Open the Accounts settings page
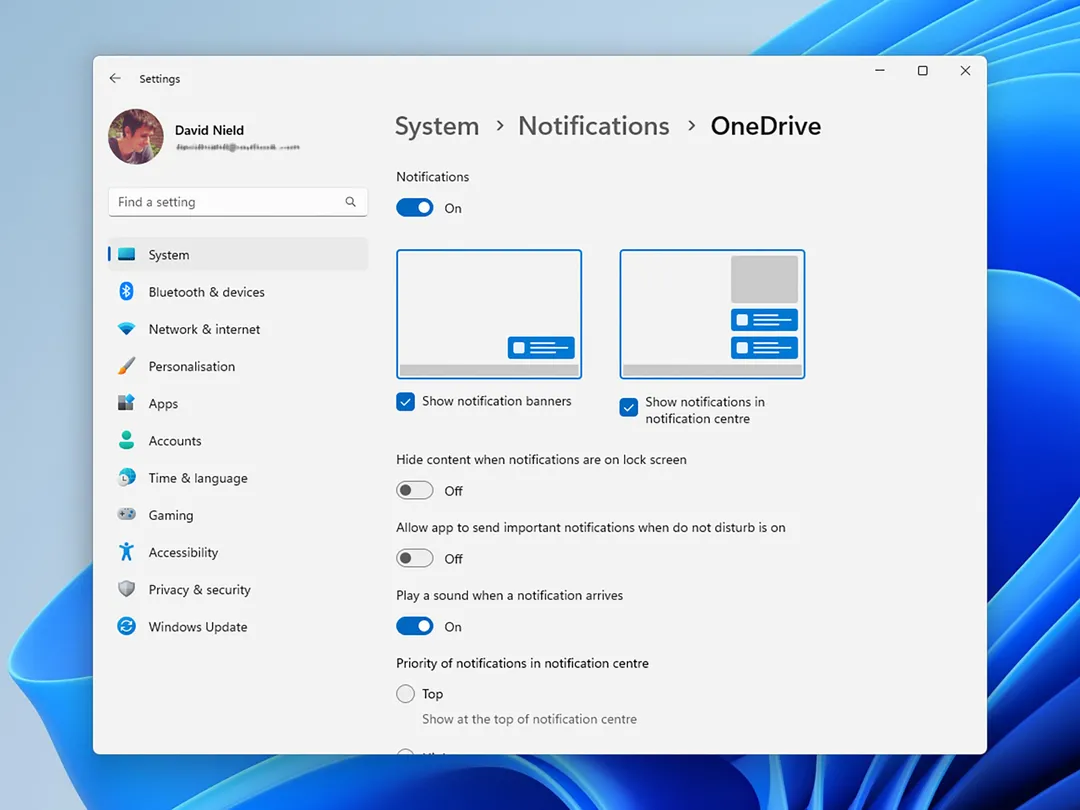1080x810 pixels. (238, 440)
